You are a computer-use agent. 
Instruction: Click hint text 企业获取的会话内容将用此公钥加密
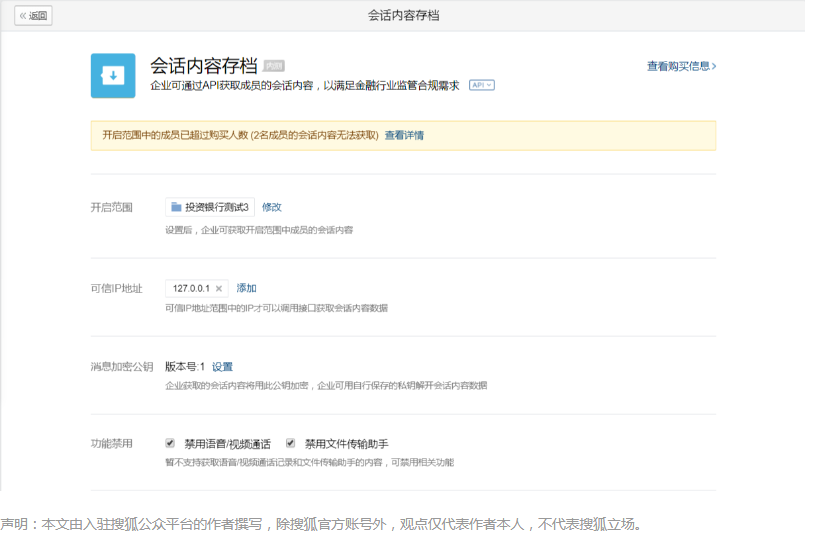(237, 385)
